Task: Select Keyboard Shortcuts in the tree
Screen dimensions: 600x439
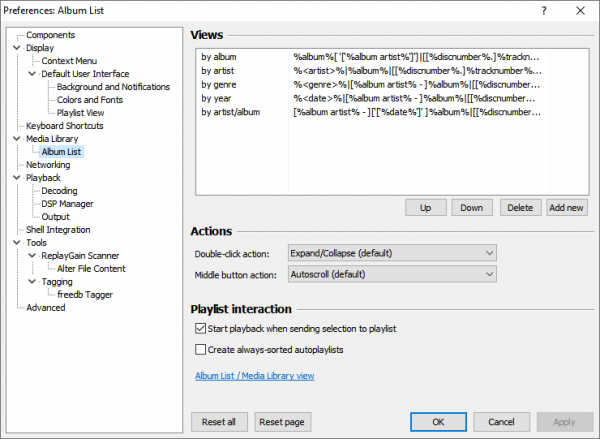Action: pos(66,126)
